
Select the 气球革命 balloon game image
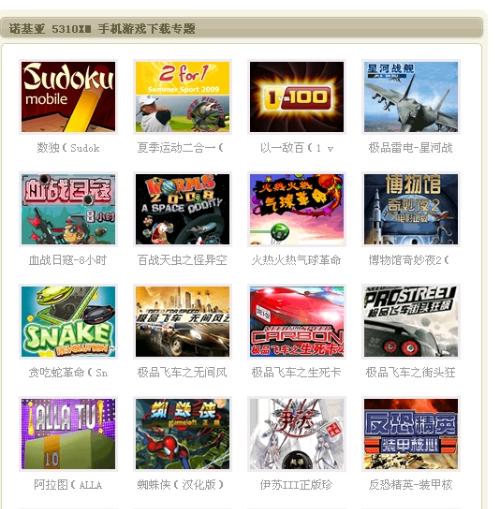pyautogui.click(x=297, y=209)
